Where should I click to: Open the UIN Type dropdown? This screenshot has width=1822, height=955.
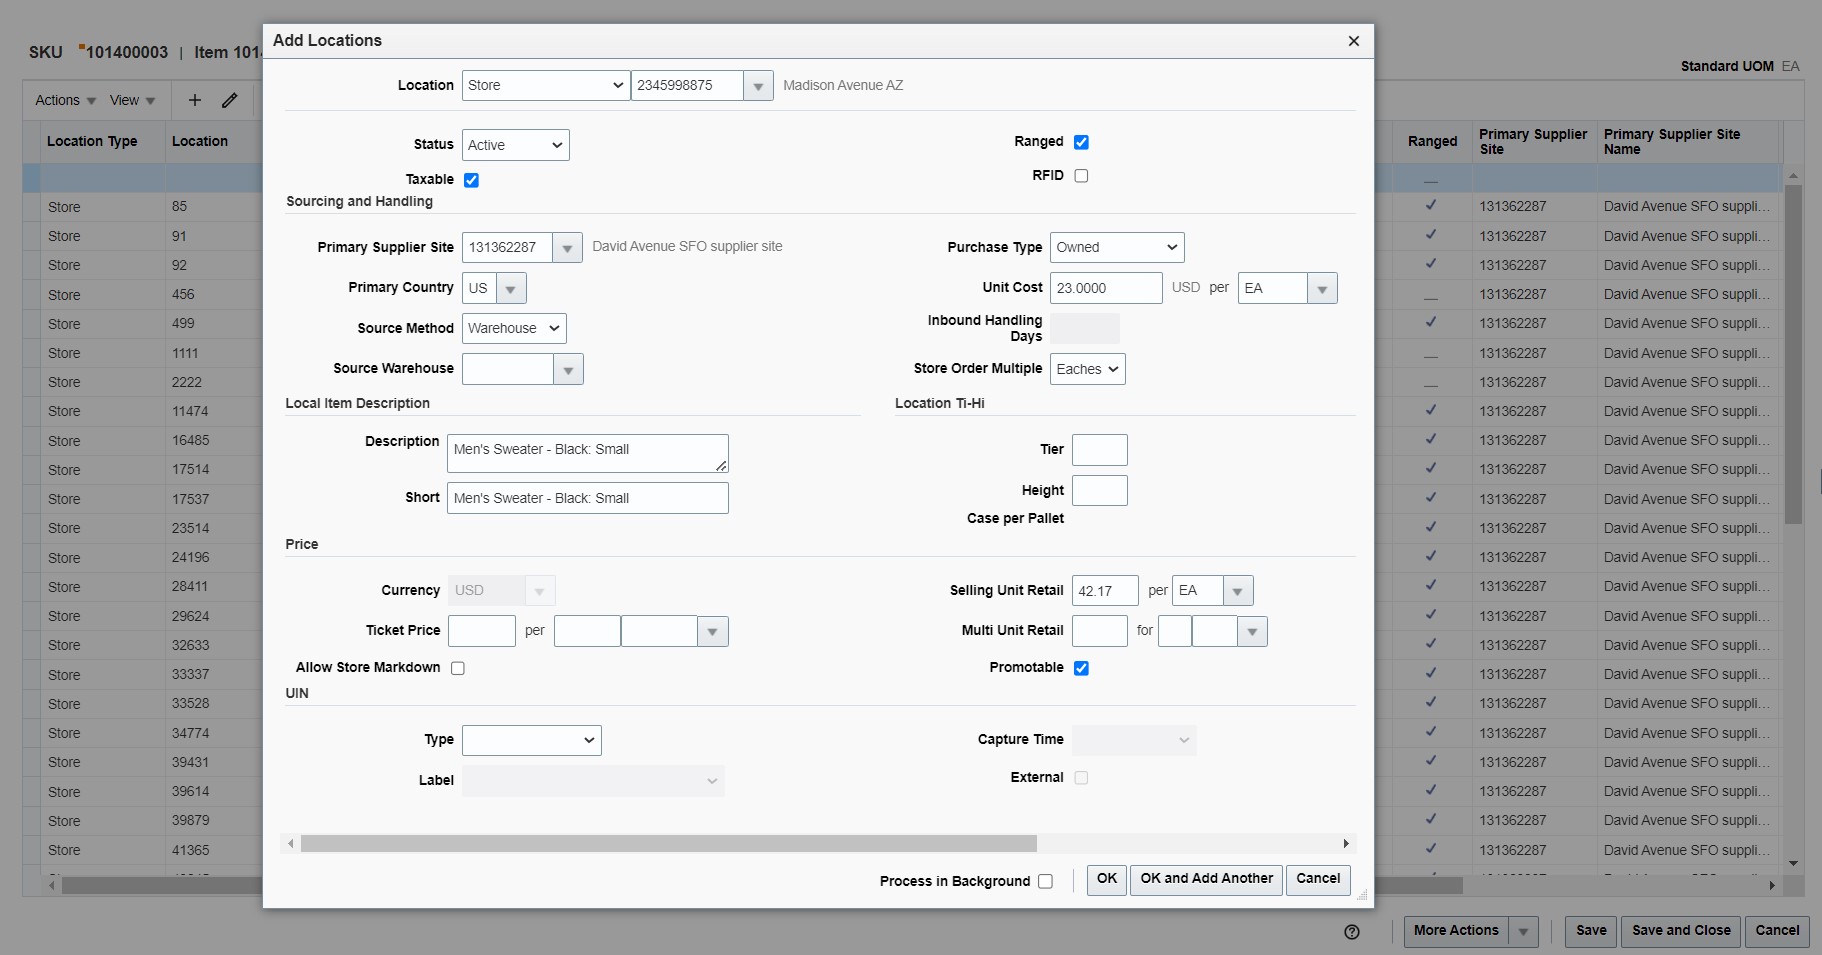tap(532, 741)
